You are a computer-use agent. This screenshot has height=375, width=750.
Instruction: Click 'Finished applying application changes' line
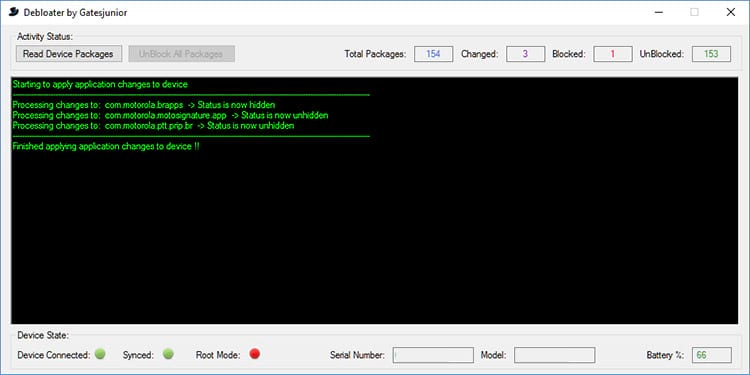[x=106, y=146]
